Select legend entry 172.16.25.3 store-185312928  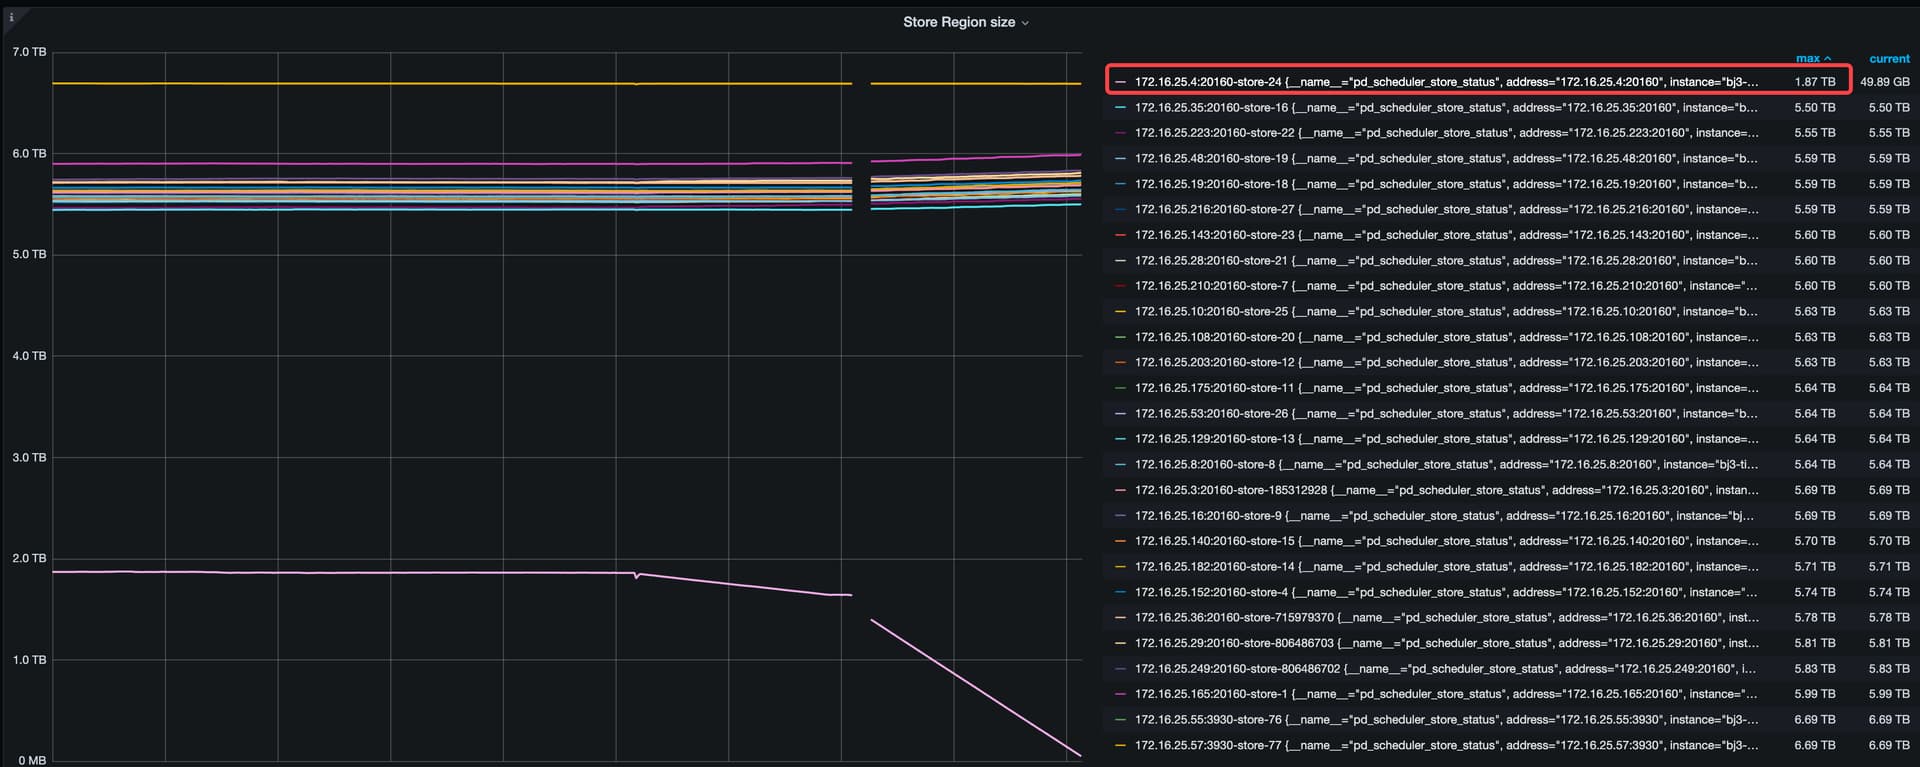(1445, 490)
